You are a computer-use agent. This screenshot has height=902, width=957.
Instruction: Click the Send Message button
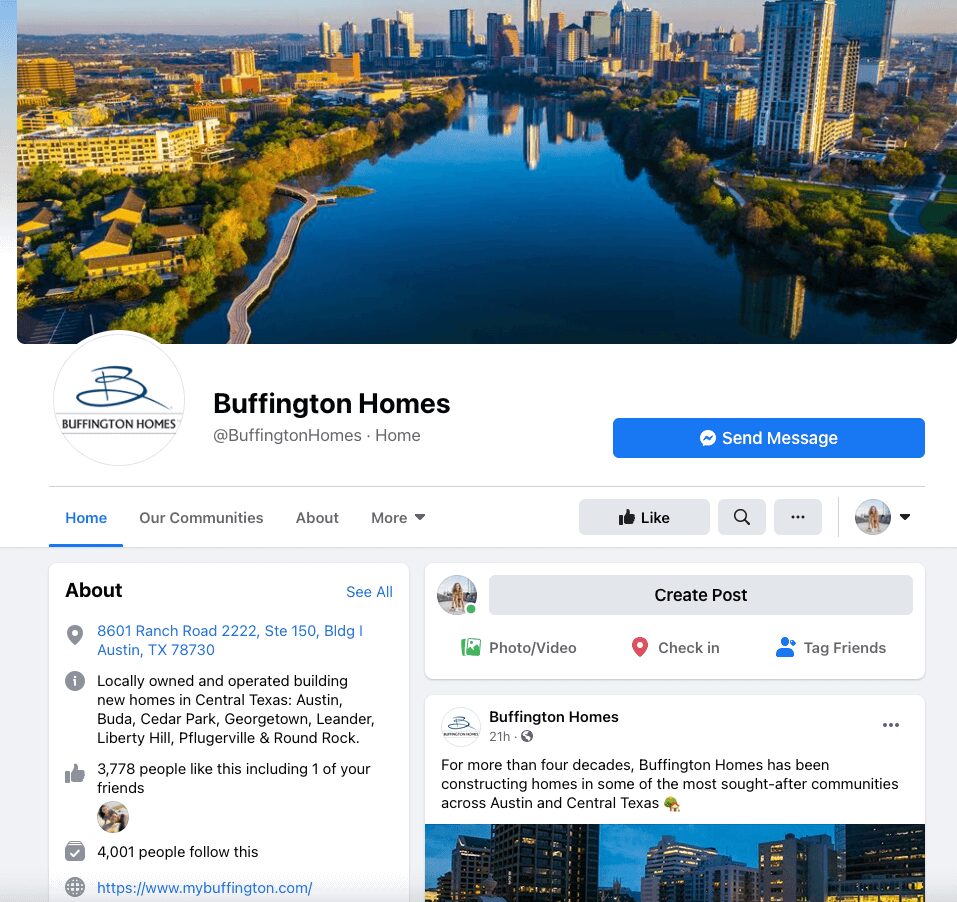tap(768, 438)
